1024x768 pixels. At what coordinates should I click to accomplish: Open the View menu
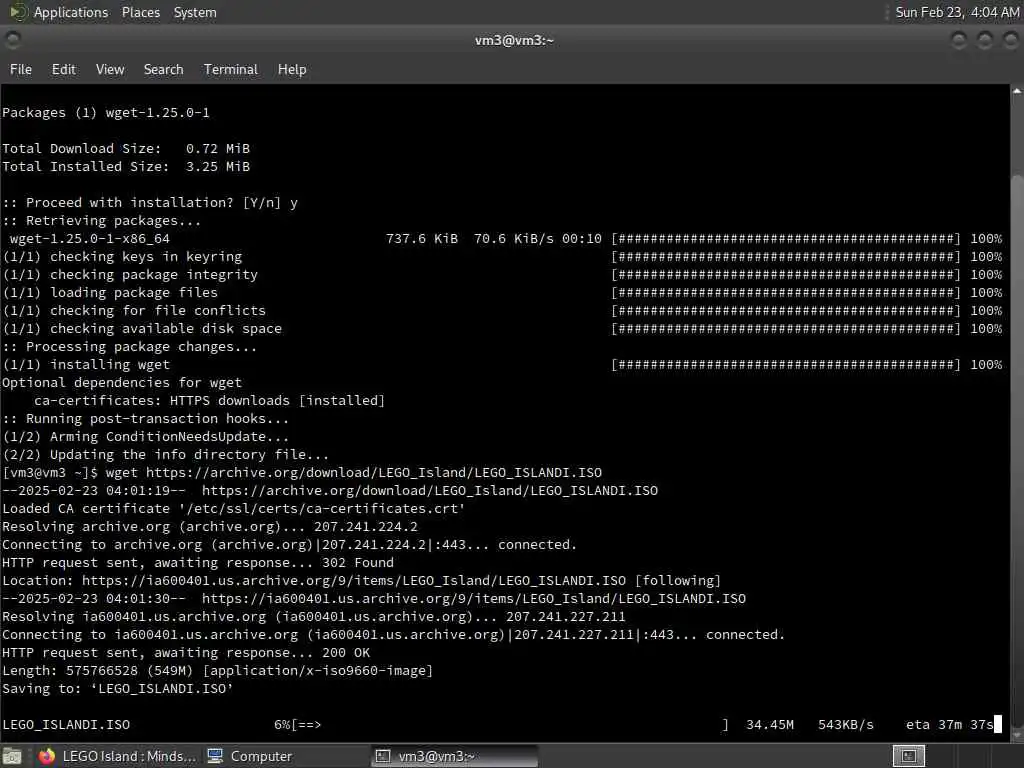coord(110,69)
